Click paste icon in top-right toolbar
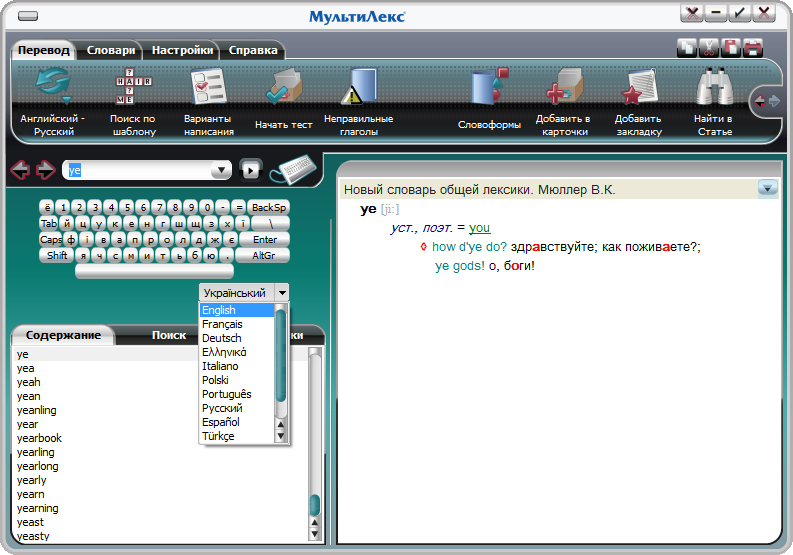Viewport: 793px width, 555px height. point(731,48)
